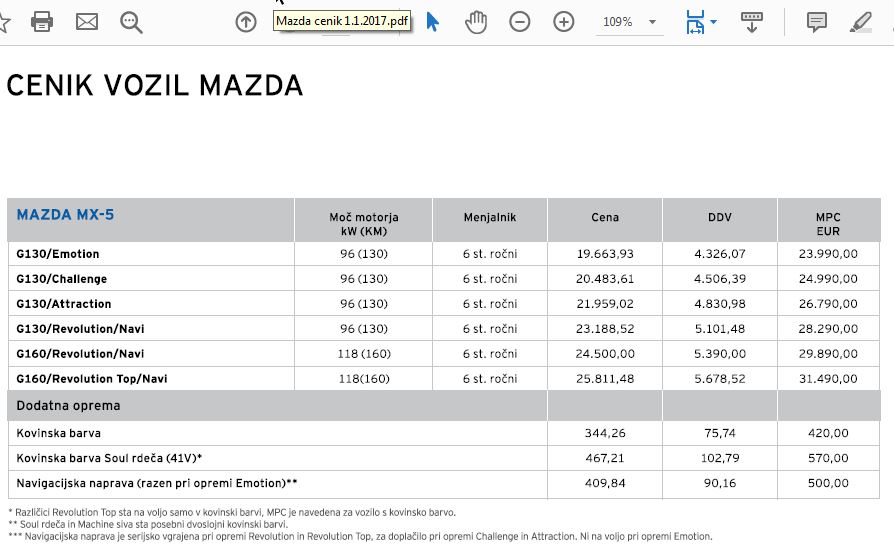The width and height of the screenshot is (894, 550).
Task: Select the Hand pan tool
Action: [476, 22]
